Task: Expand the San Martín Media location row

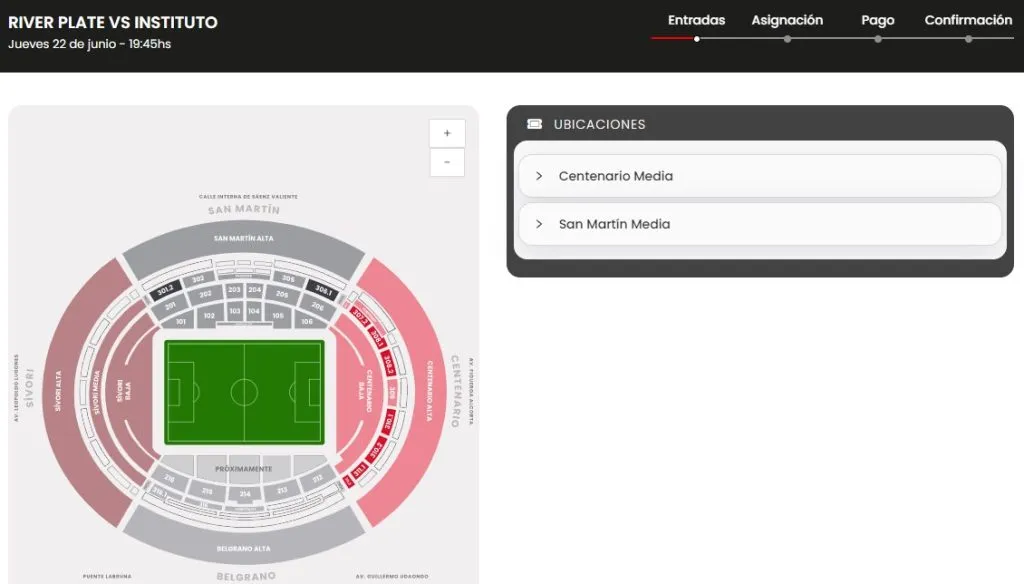Action: pyautogui.click(x=758, y=224)
